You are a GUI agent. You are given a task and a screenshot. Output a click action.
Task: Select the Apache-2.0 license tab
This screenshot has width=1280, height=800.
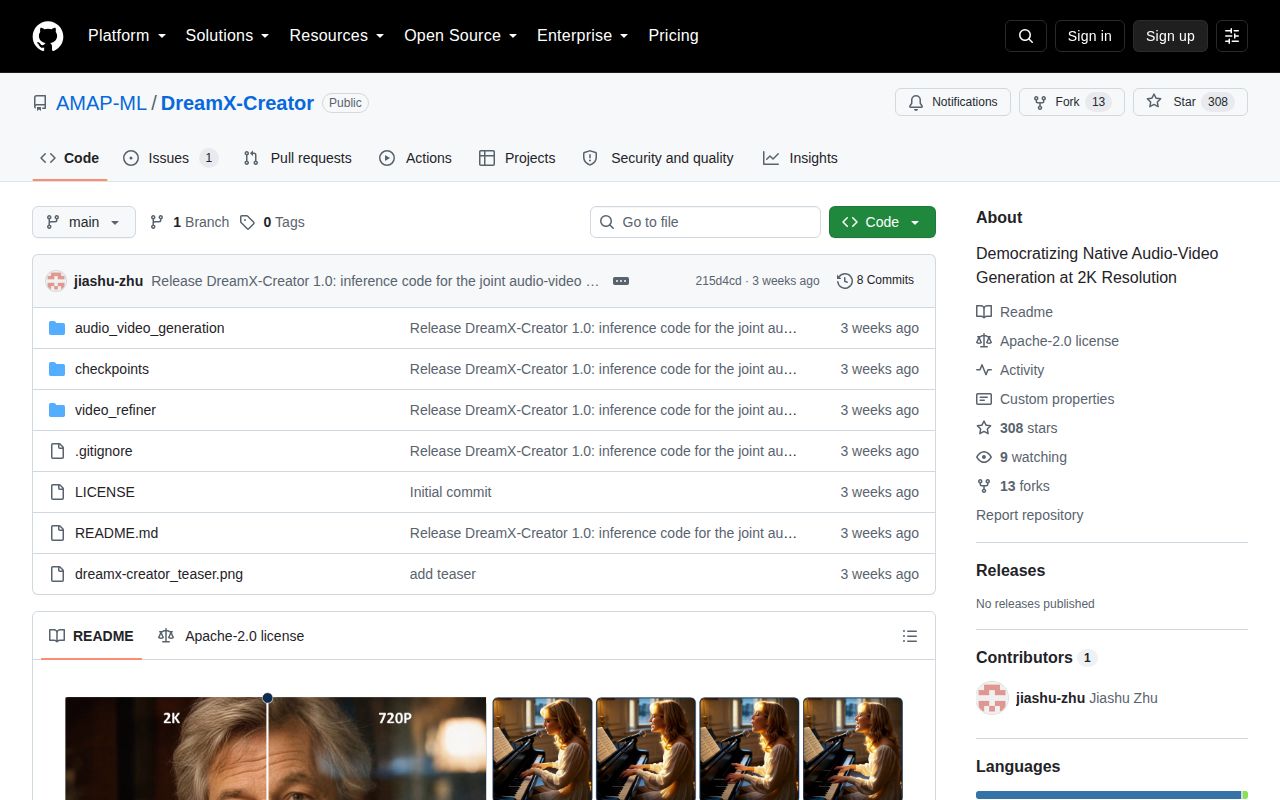(x=231, y=636)
